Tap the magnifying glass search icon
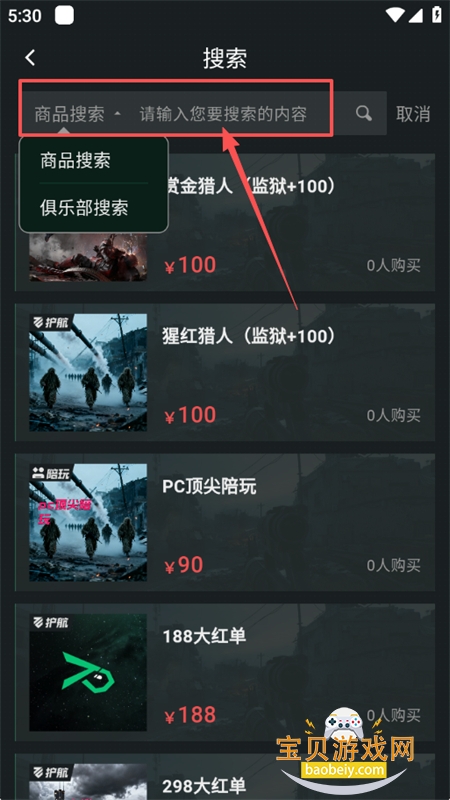Viewport: 450px width, 800px height. click(x=364, y=113)
